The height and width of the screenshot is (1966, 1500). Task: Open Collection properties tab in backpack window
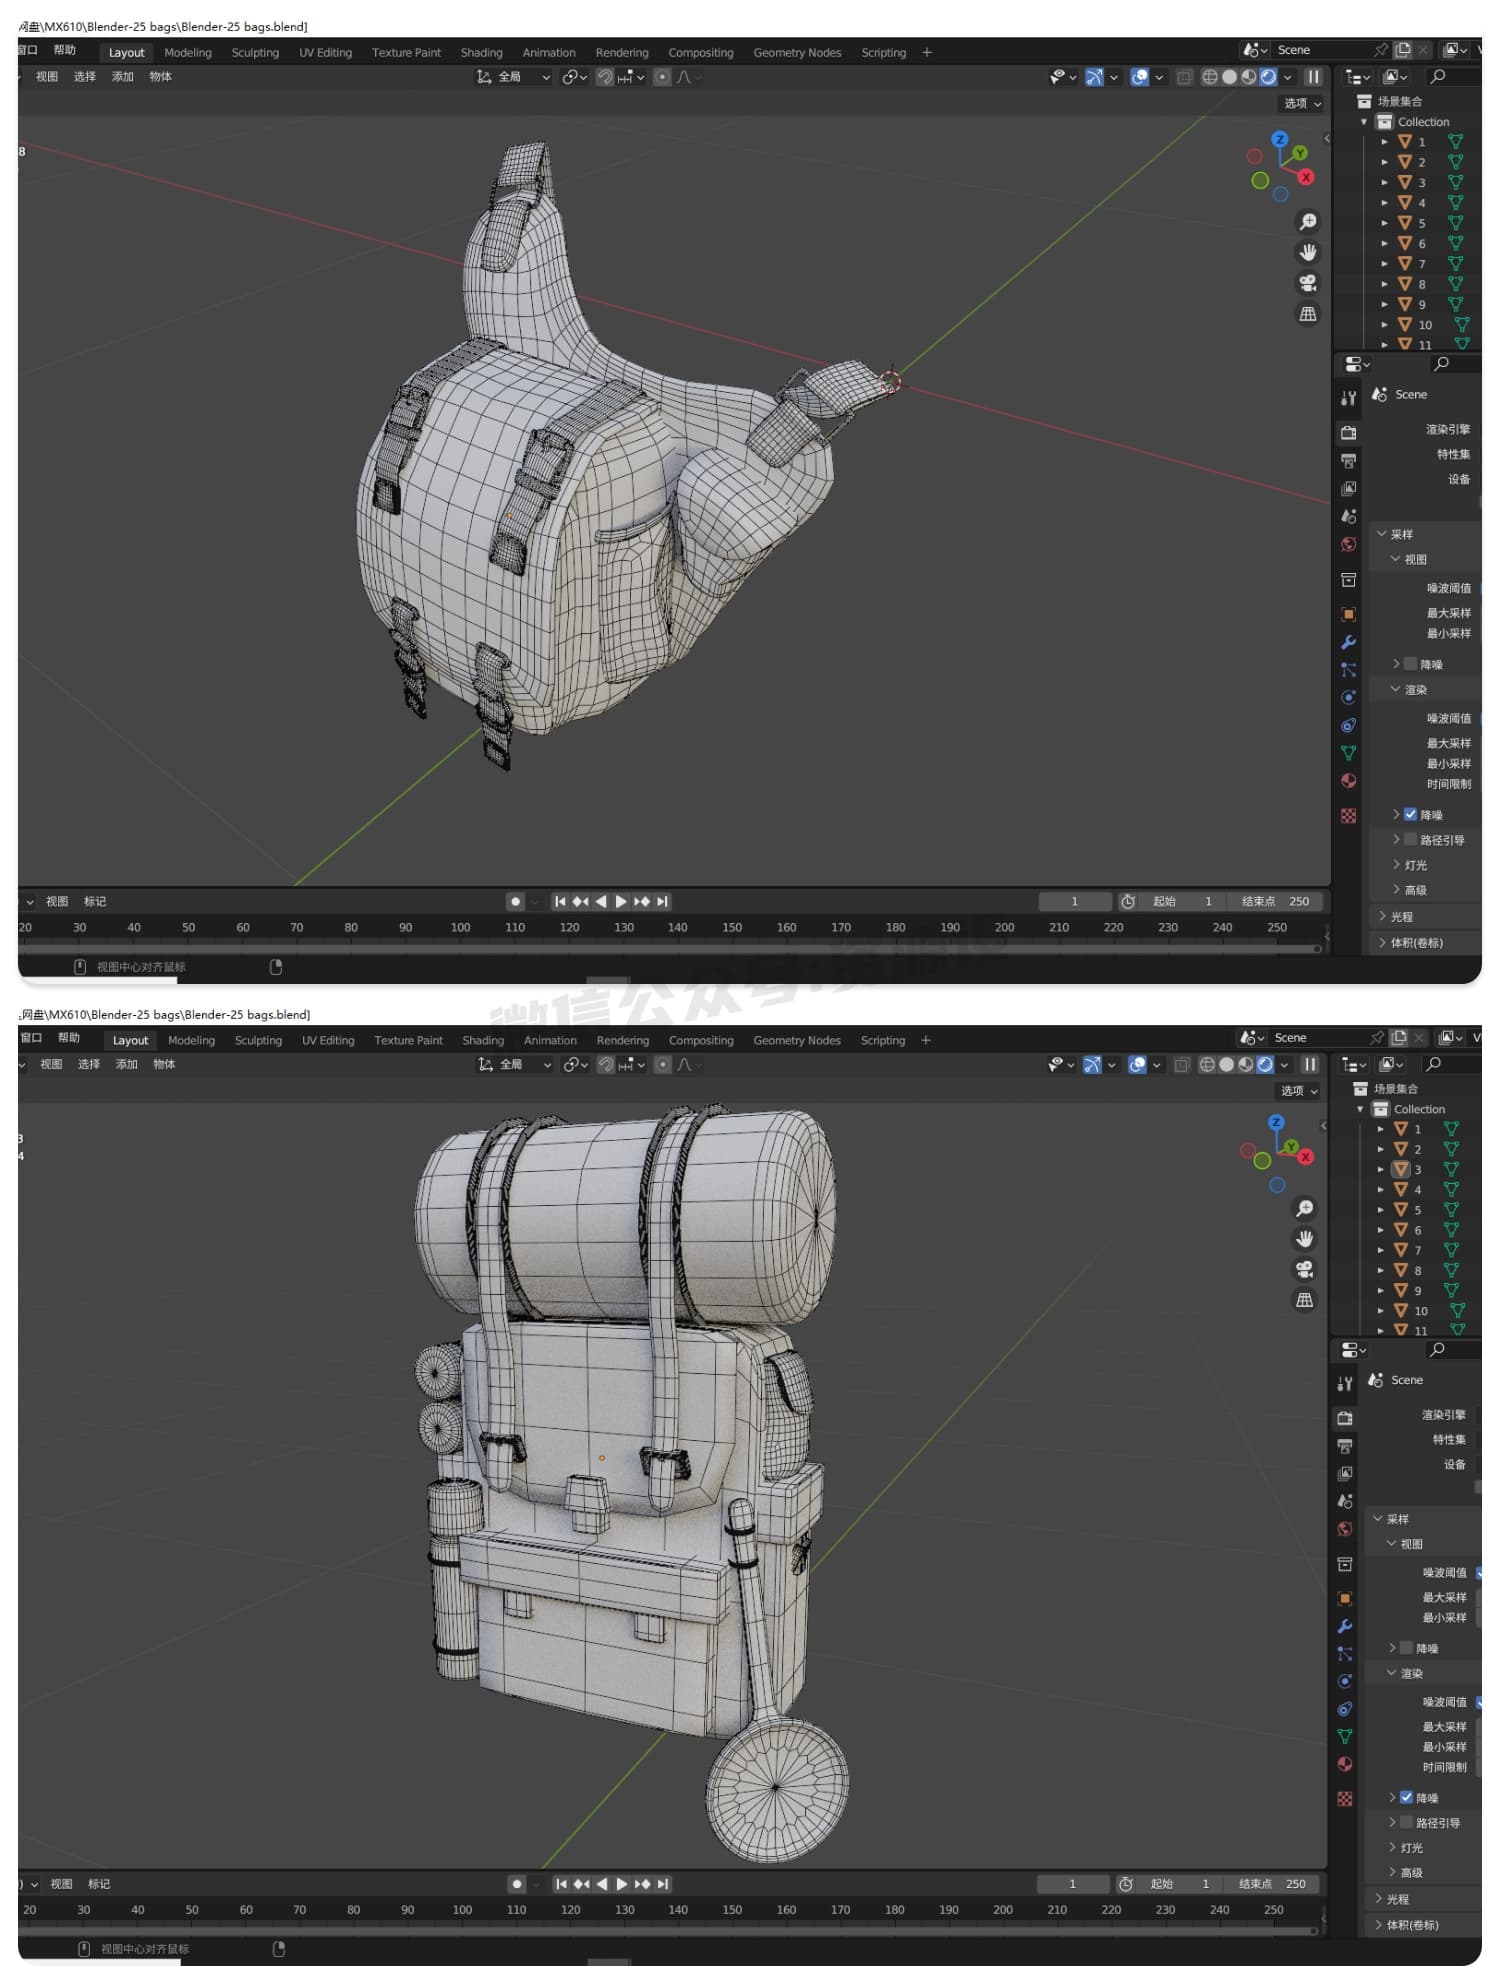[x=1345, y=1564]
